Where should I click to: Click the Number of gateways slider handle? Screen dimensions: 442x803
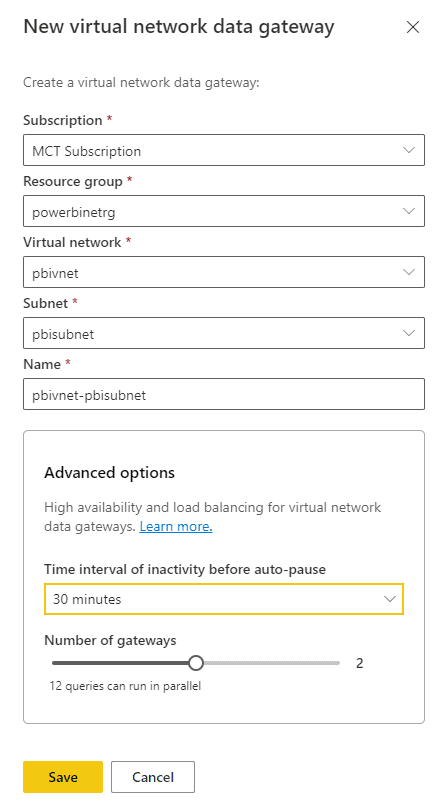(196, 663)
